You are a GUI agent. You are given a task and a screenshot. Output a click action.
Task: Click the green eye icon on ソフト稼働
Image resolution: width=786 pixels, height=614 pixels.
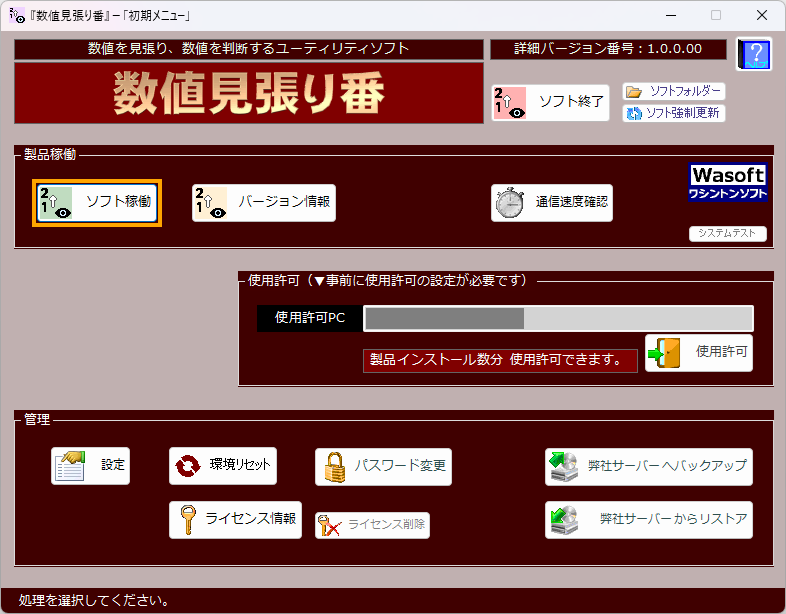coord(55,203)
